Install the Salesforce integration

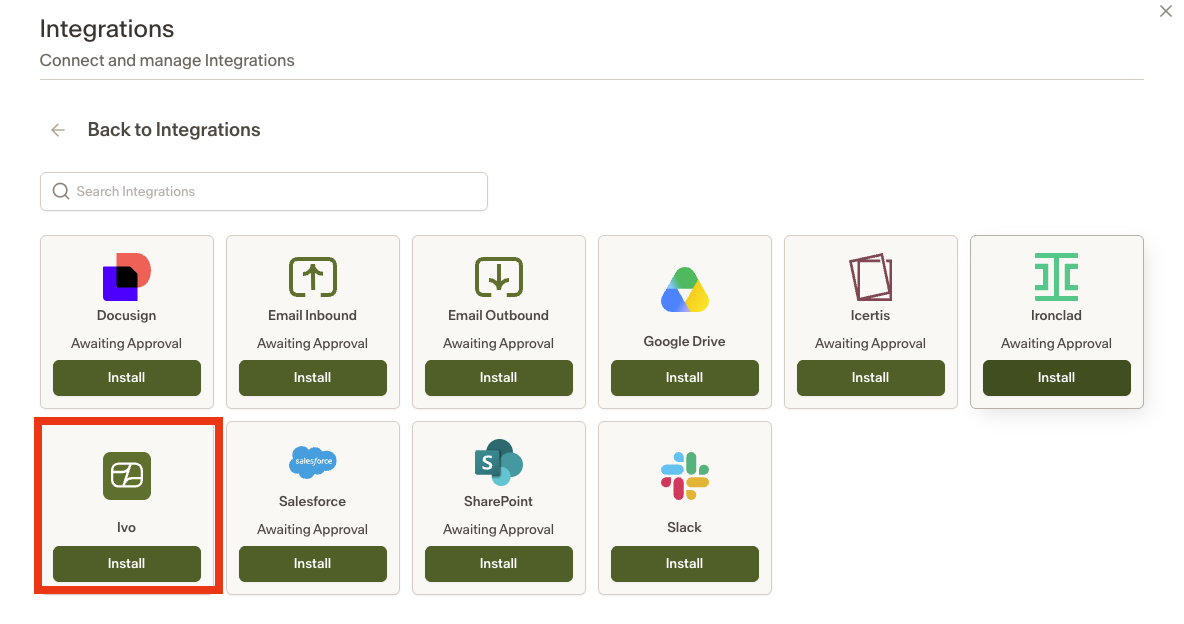click(313, 564)
